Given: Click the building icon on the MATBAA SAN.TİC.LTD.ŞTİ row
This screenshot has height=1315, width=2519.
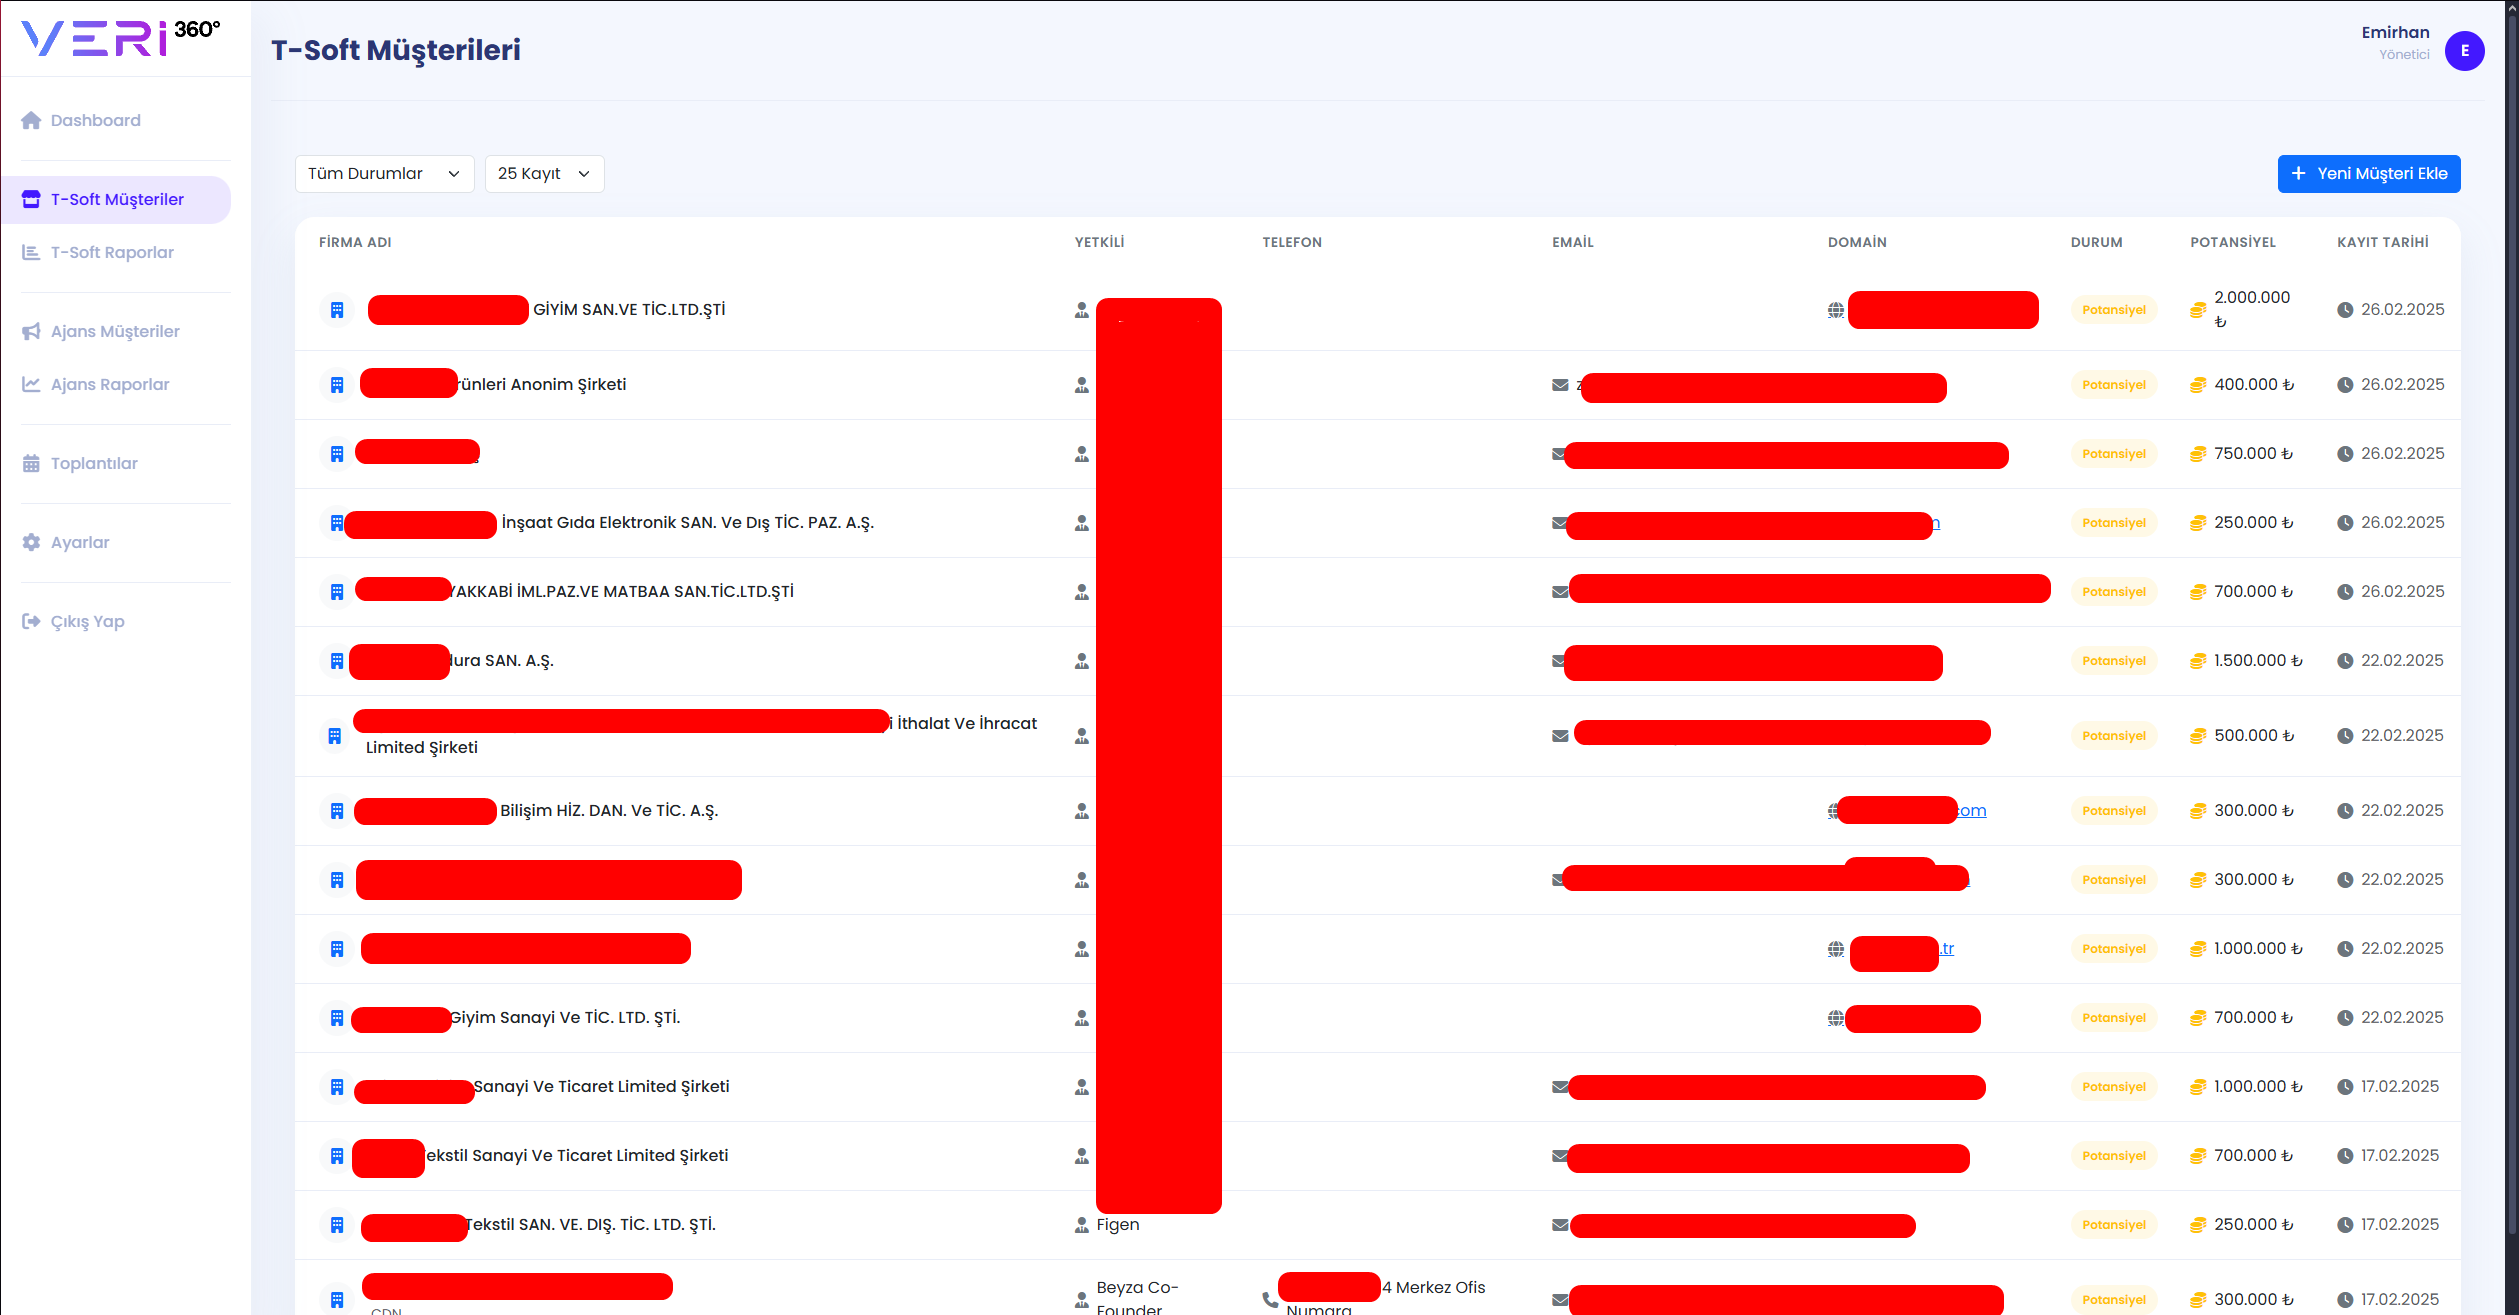Looking at the screenshot, I should pyautogui.click(x=337, y=592).
